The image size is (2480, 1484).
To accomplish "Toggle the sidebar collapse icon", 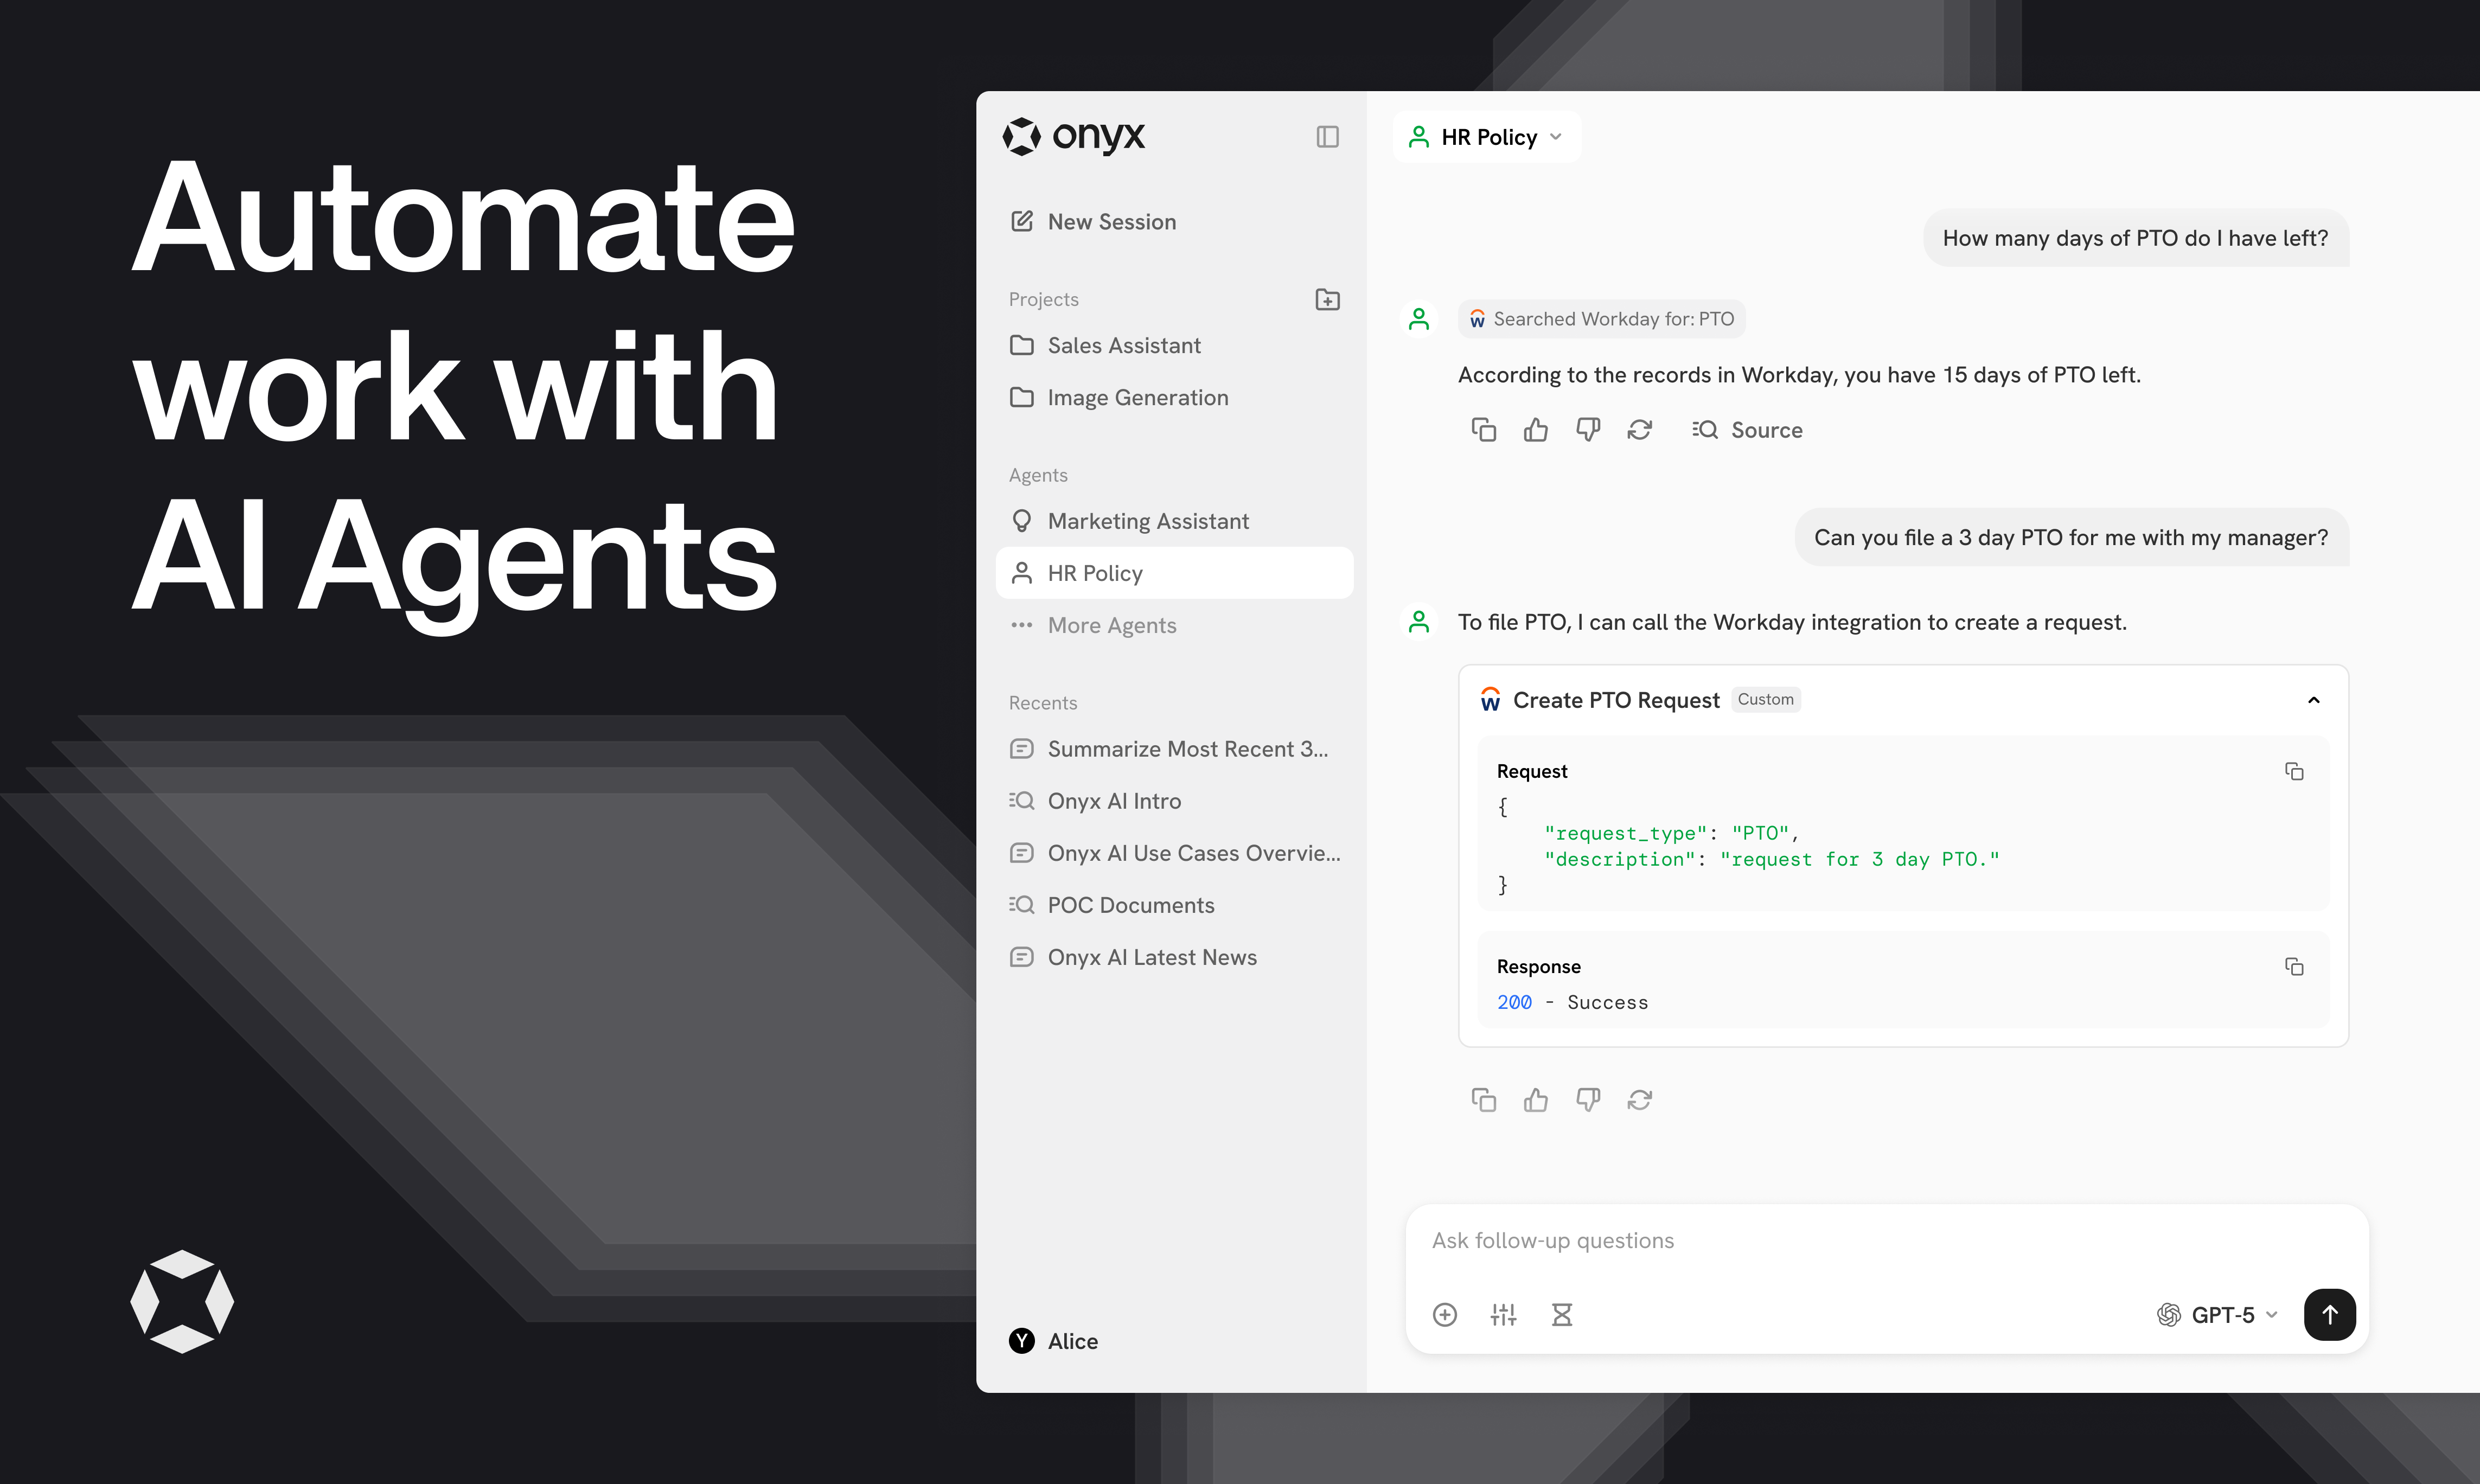I will 1327,137.
